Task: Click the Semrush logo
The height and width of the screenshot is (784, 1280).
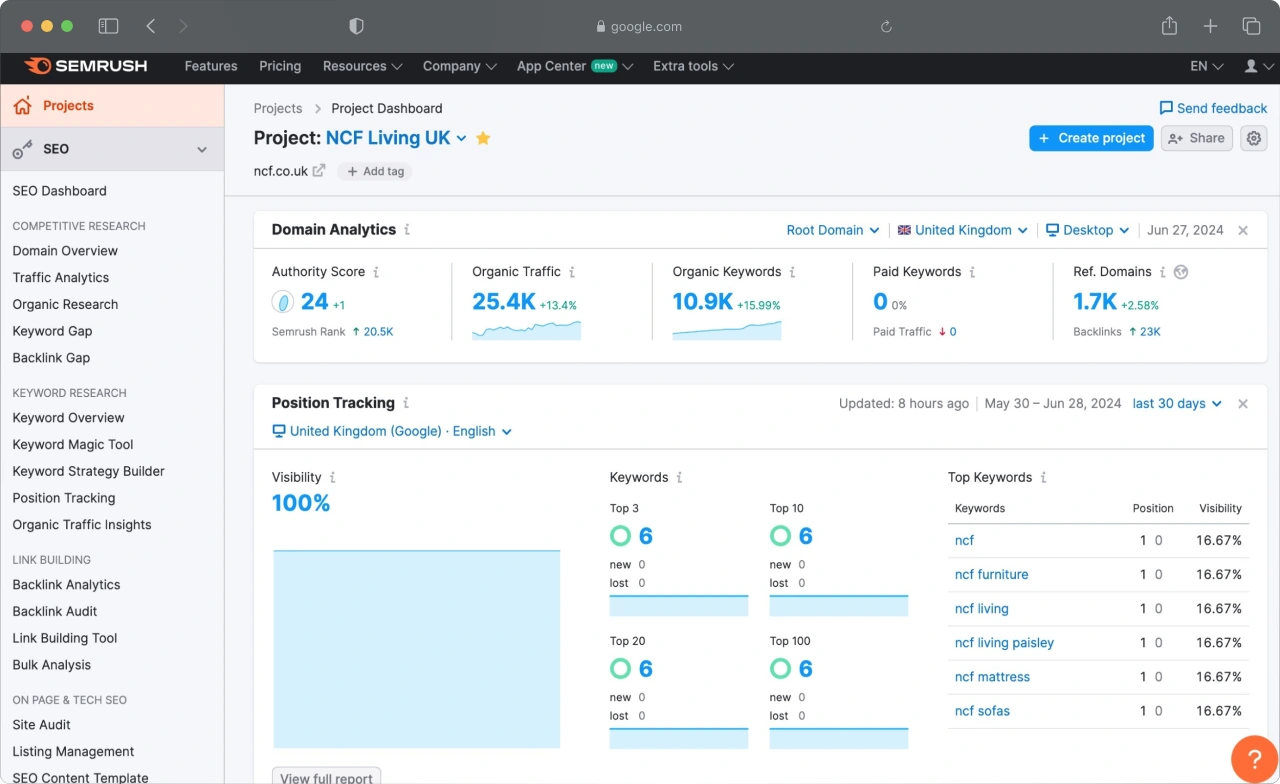Action: 86,66
